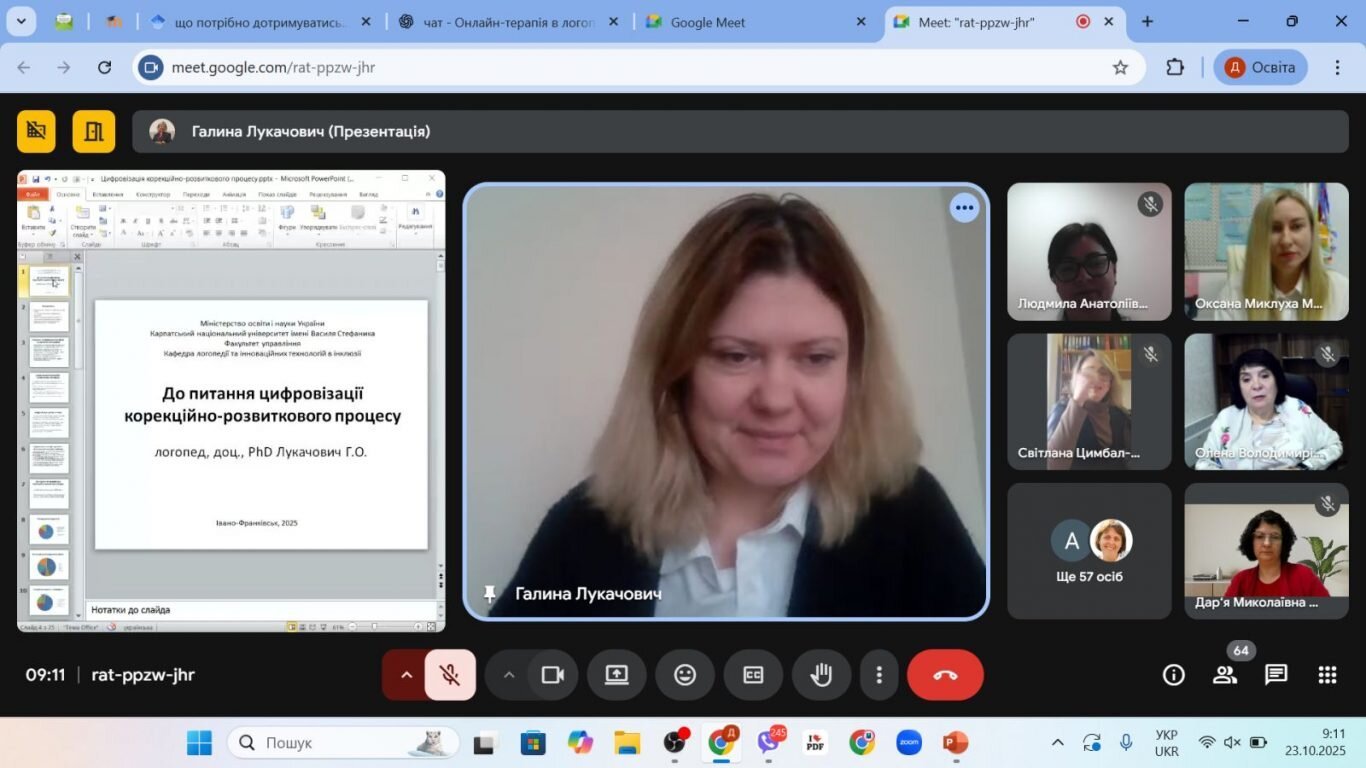Image resolution: width=1366 pixels, height=768 pixels.
Task: Open the participants list icon
Action: click(x=1225, y=675)
